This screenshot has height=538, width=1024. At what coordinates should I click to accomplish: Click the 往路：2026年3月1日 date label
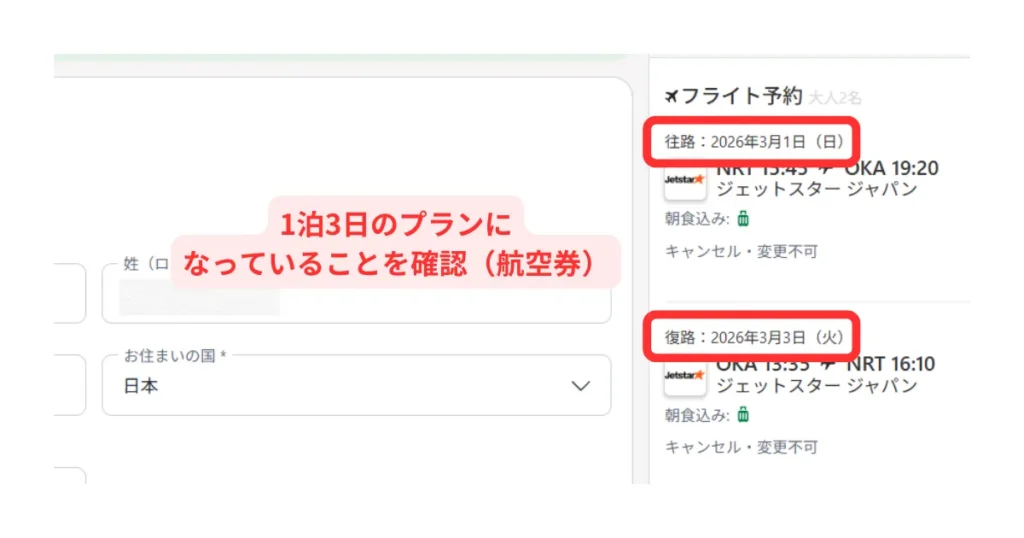(755, 142)
